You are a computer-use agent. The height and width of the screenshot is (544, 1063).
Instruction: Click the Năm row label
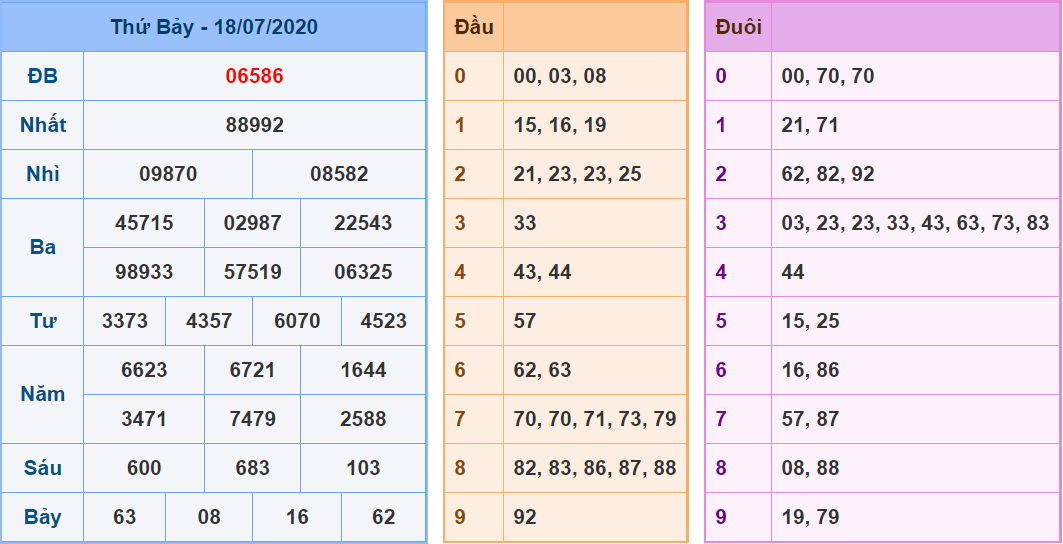(43, 394)
